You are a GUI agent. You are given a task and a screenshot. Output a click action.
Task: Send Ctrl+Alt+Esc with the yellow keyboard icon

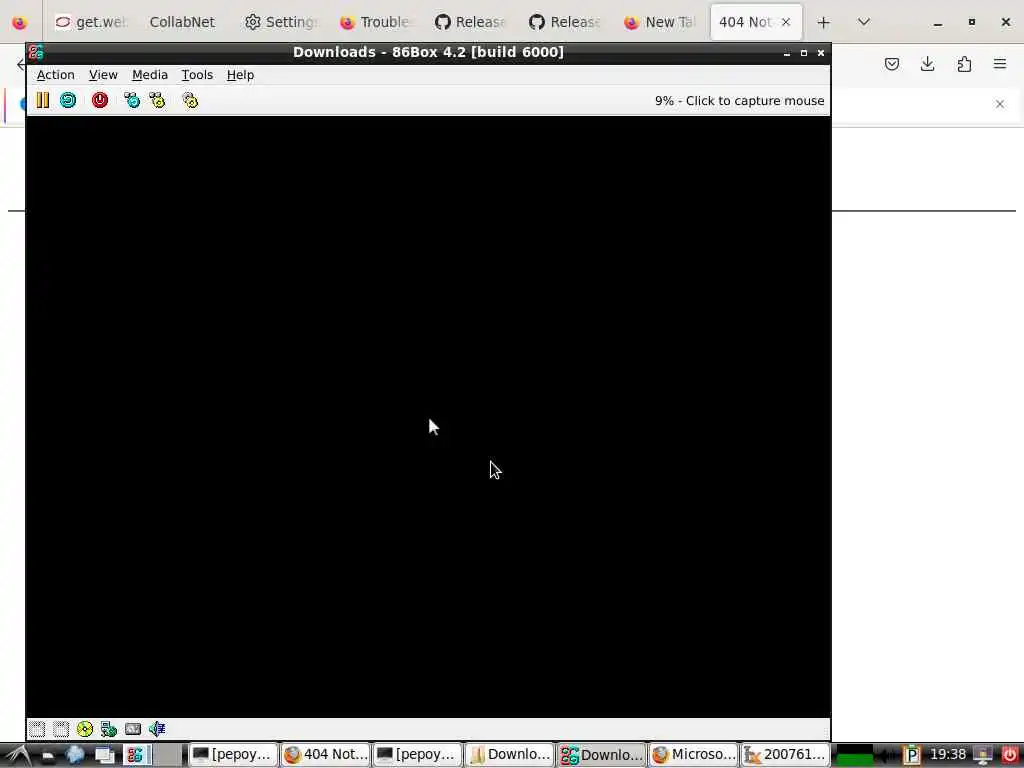click(157, 100)
